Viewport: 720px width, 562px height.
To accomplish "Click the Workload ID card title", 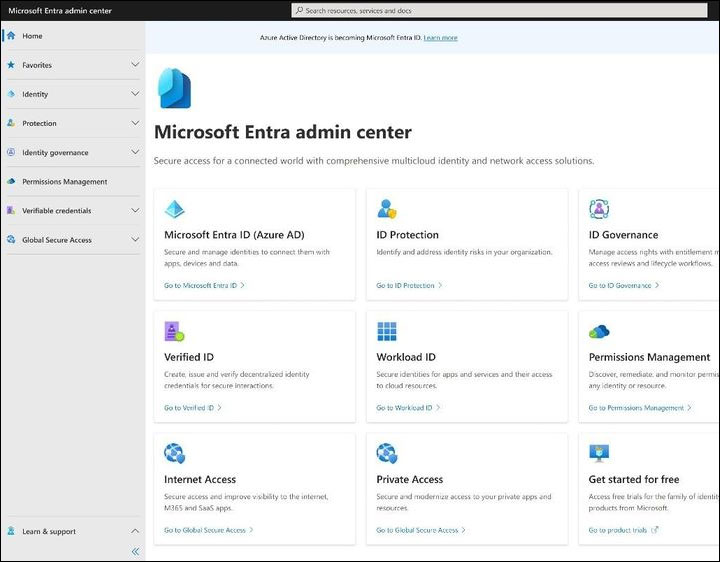I will click(x=406, y=357).
